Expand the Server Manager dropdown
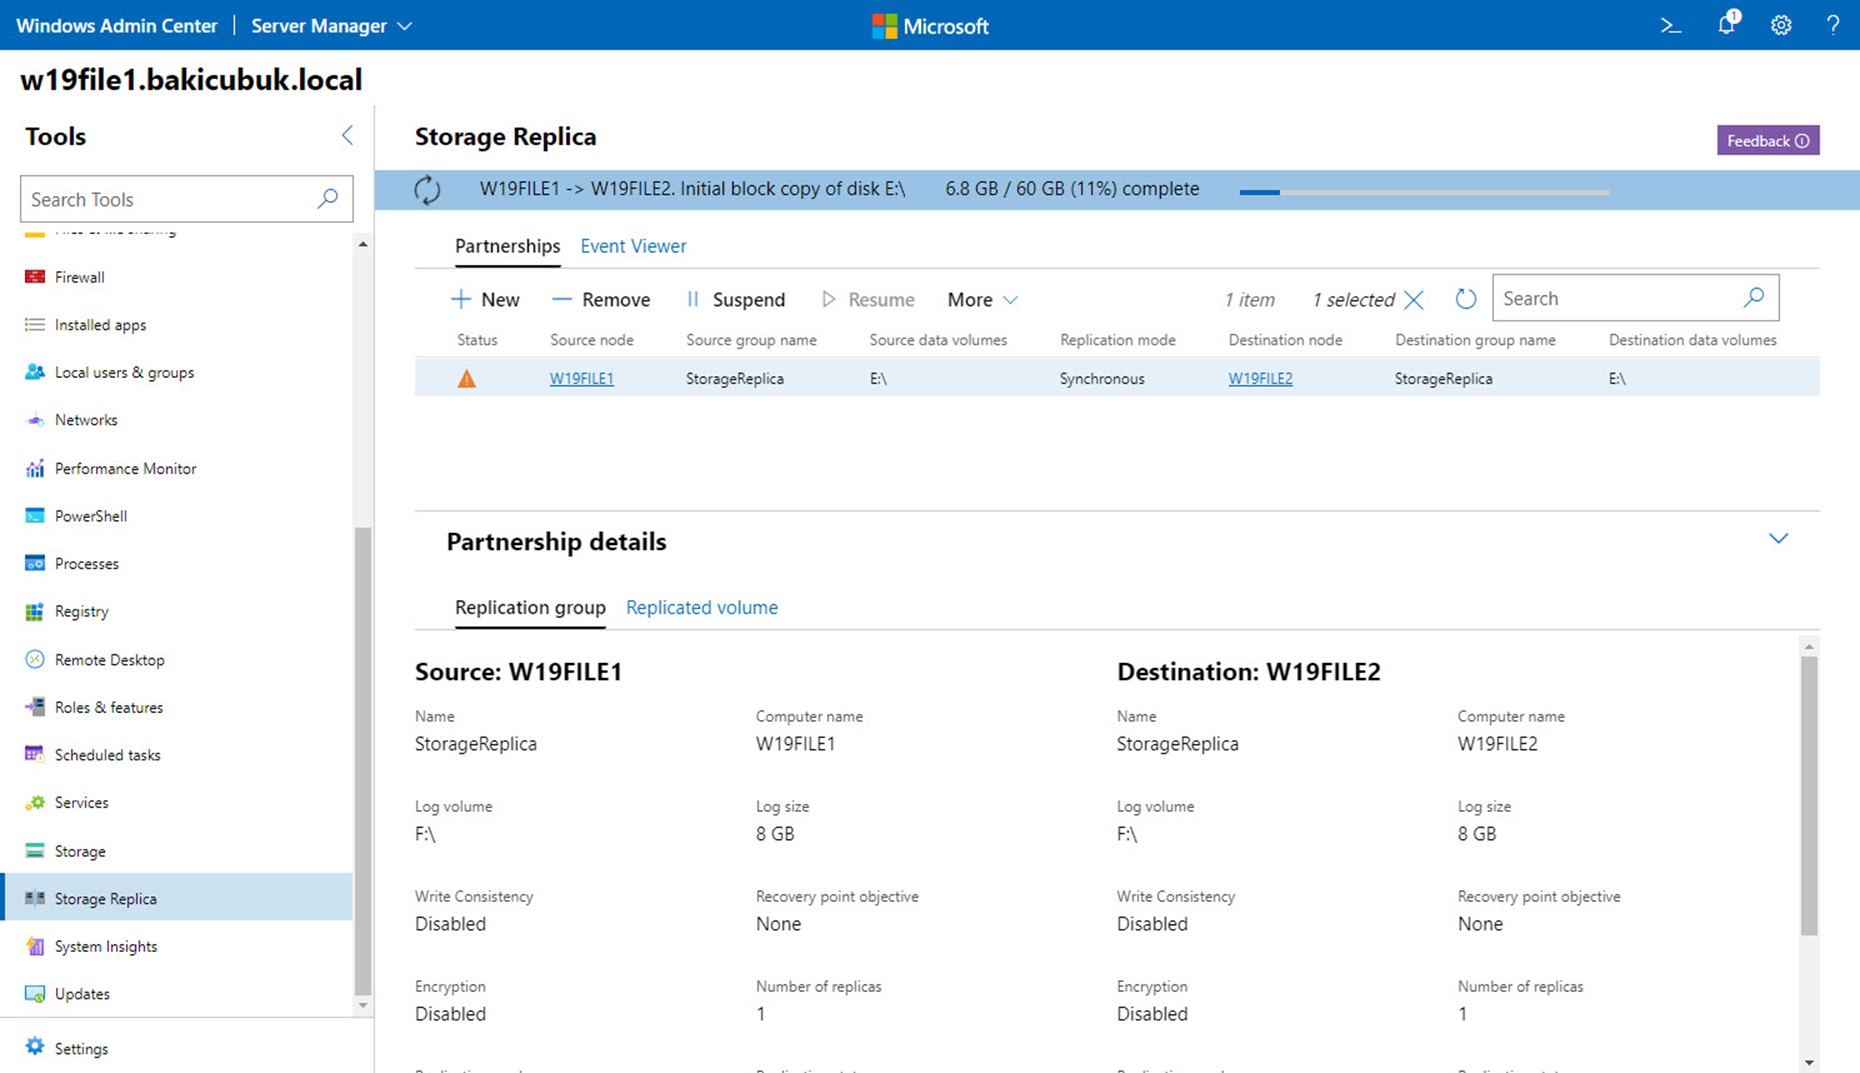The width and height of the screenshot is (1860, 1073). [x=331, y=26]
